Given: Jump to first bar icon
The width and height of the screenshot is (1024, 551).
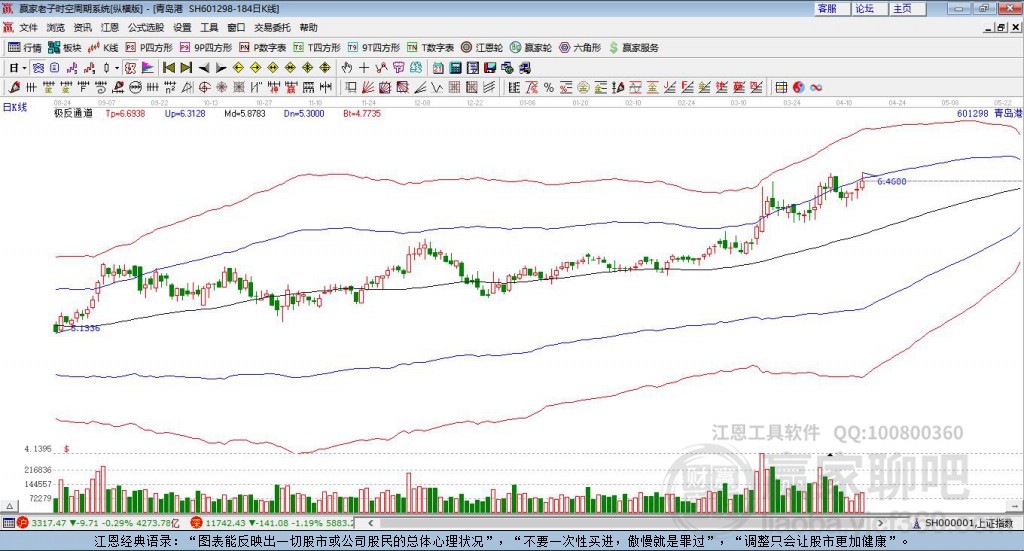Looking at the screenshot, I should pos(168,68).
